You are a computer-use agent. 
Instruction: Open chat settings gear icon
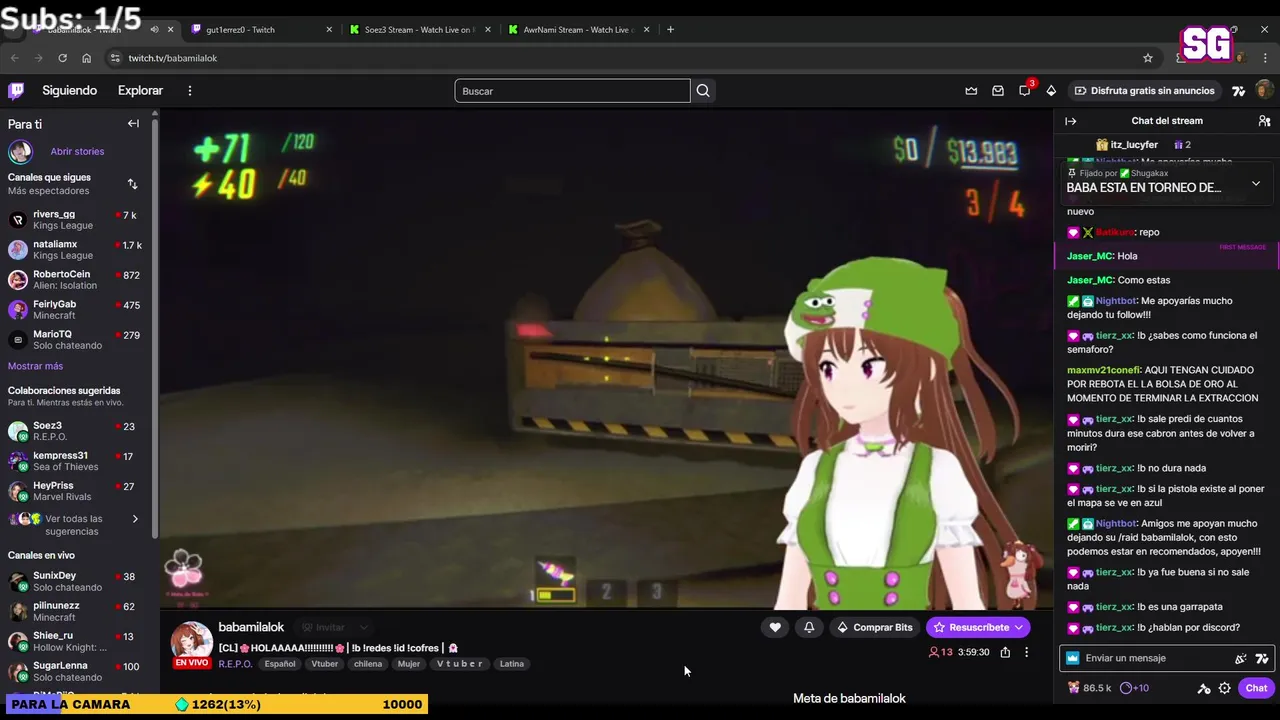[1224, 688]
